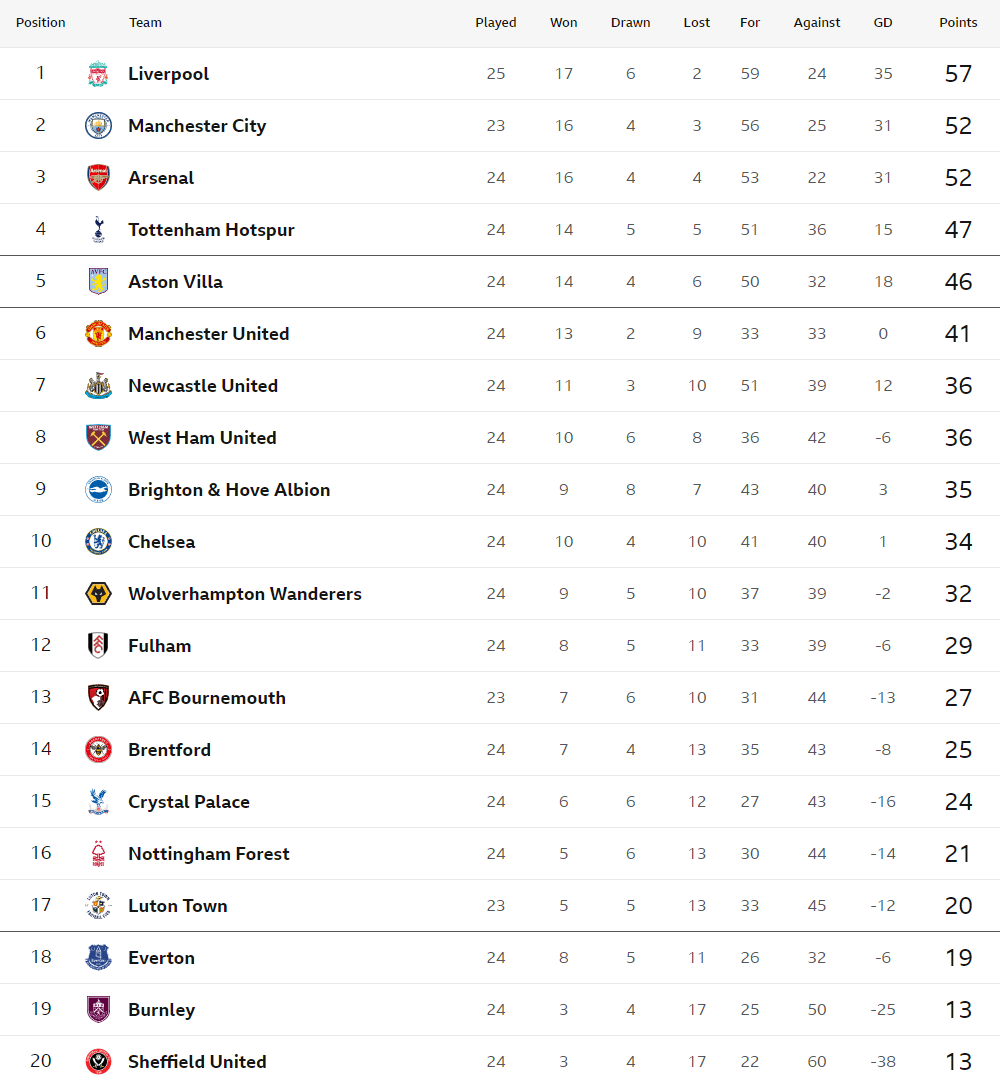Screen dimensions: 1000x1085
Task: Click the Tottenham Hotspur cockerel logo
Action: [98, 230]
